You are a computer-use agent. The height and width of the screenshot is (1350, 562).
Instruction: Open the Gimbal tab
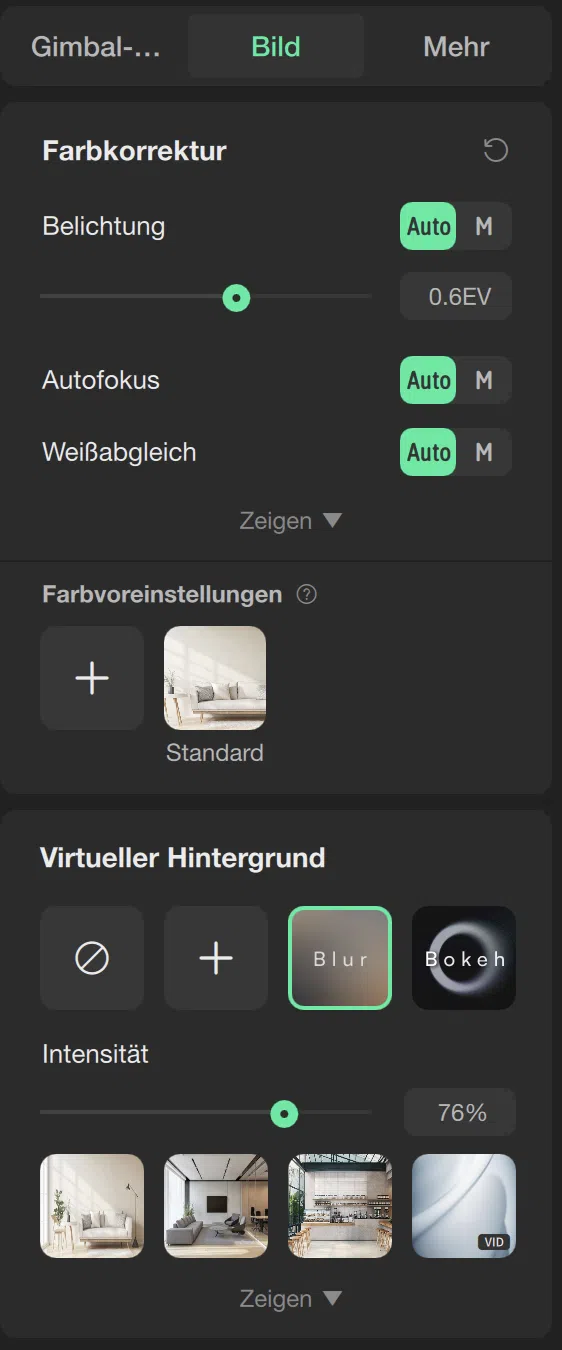(96, 47)
